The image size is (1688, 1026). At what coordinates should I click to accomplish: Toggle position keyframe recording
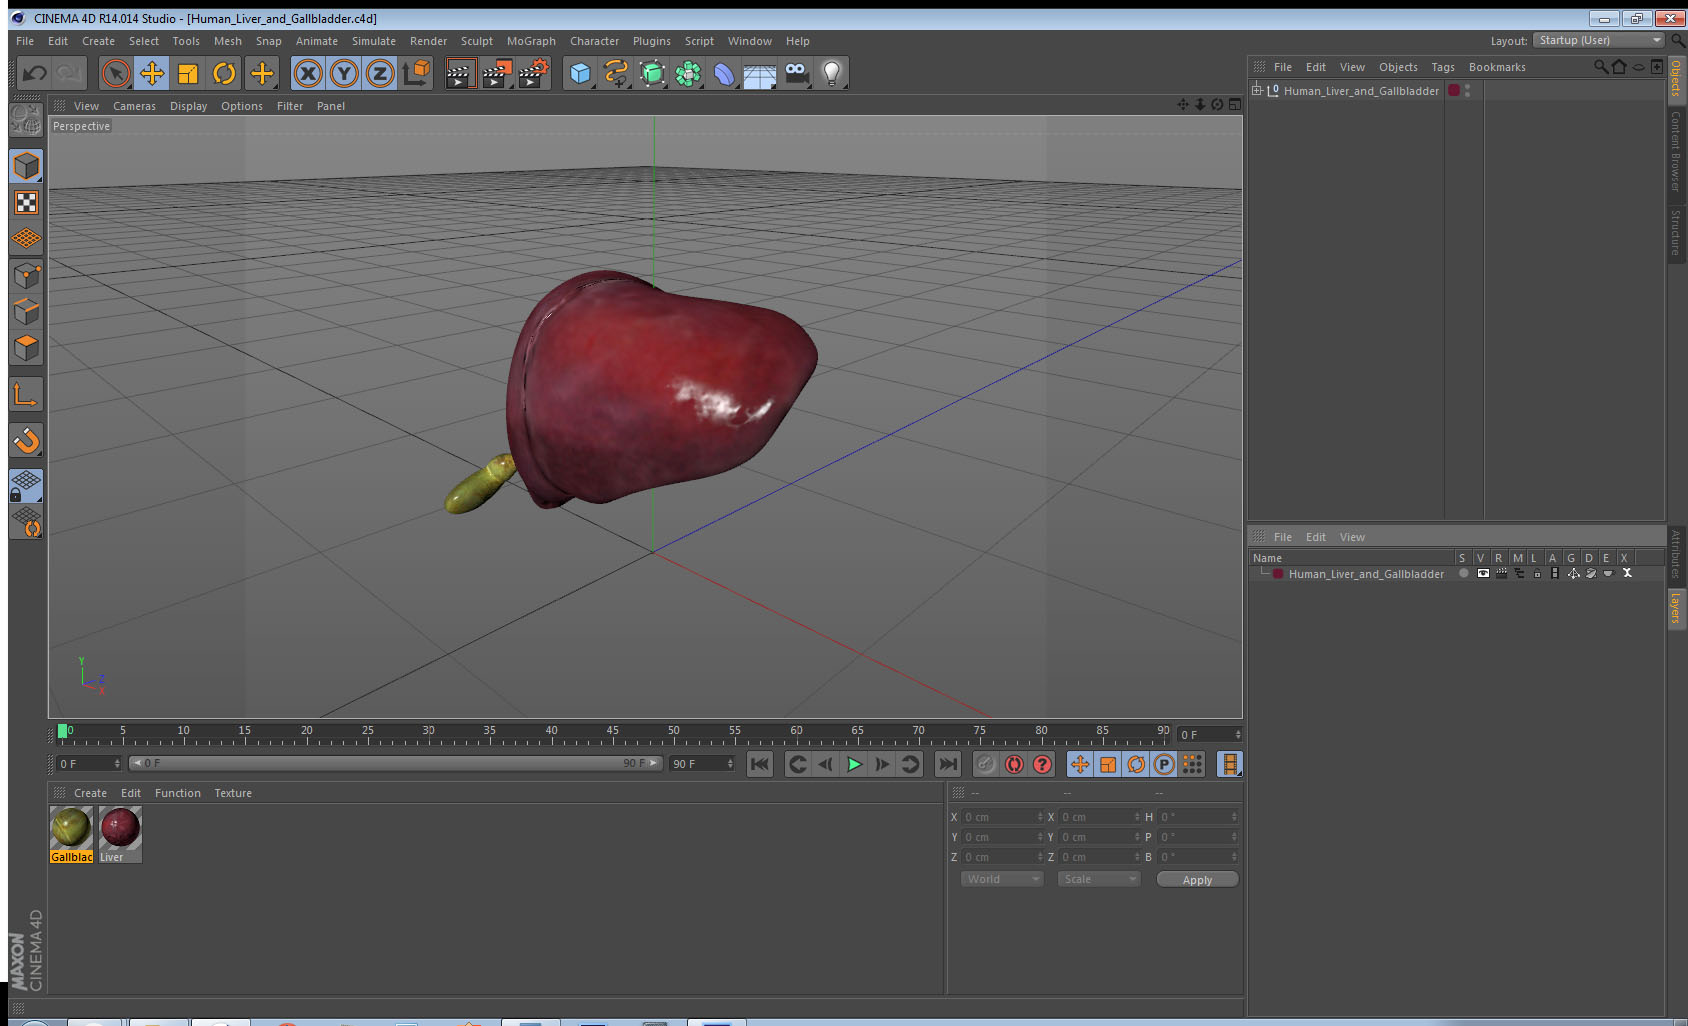coord(1080,764)
